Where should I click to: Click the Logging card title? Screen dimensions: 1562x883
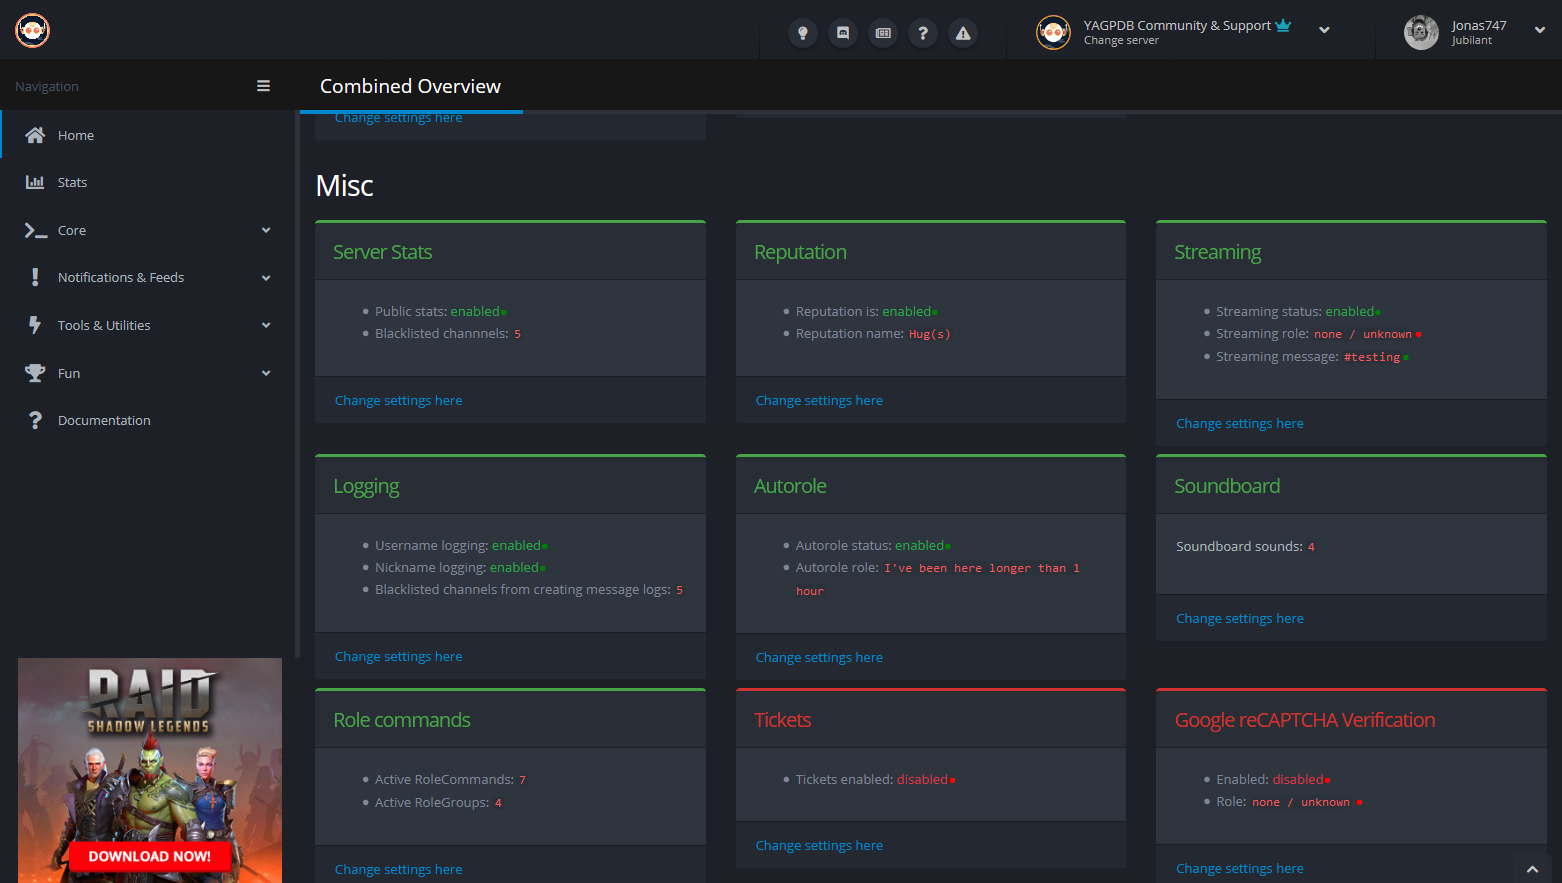pyautogui.click(x=366, y=486)
